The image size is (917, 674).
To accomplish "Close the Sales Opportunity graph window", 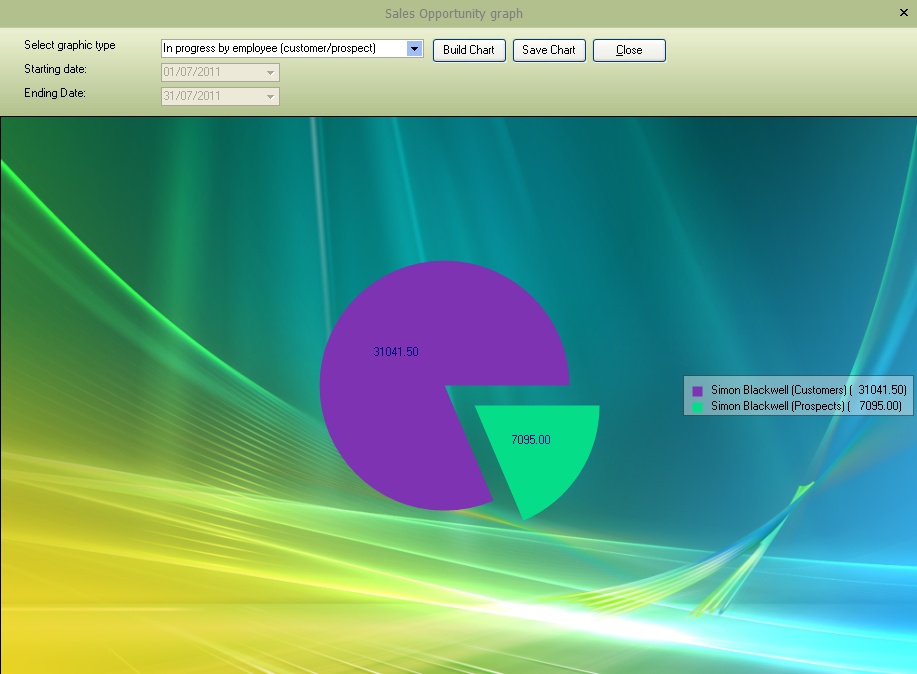I will tap(904, 12).
